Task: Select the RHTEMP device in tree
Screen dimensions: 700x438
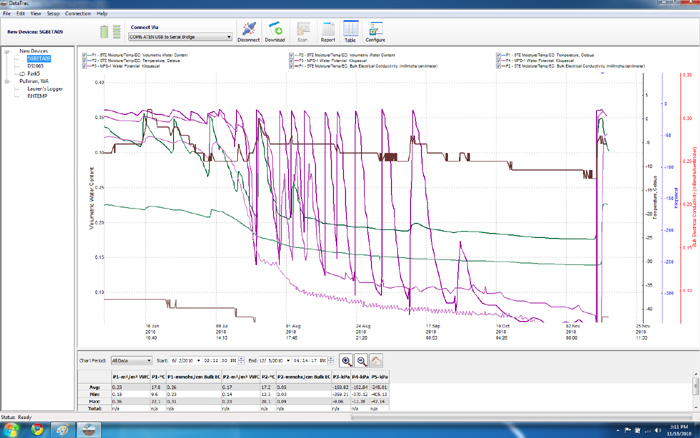Action: [37, 96]
